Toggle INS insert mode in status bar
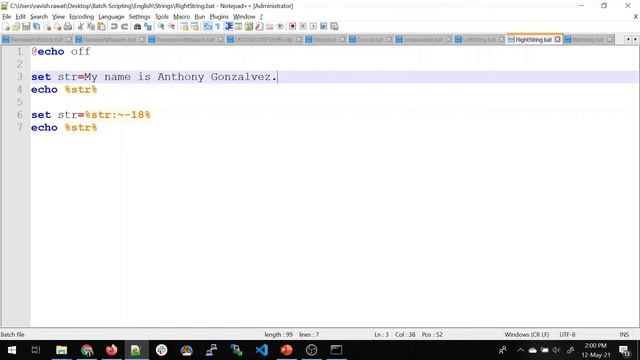The width and height of the screenshot is (640, 360). tap(624, 334)
